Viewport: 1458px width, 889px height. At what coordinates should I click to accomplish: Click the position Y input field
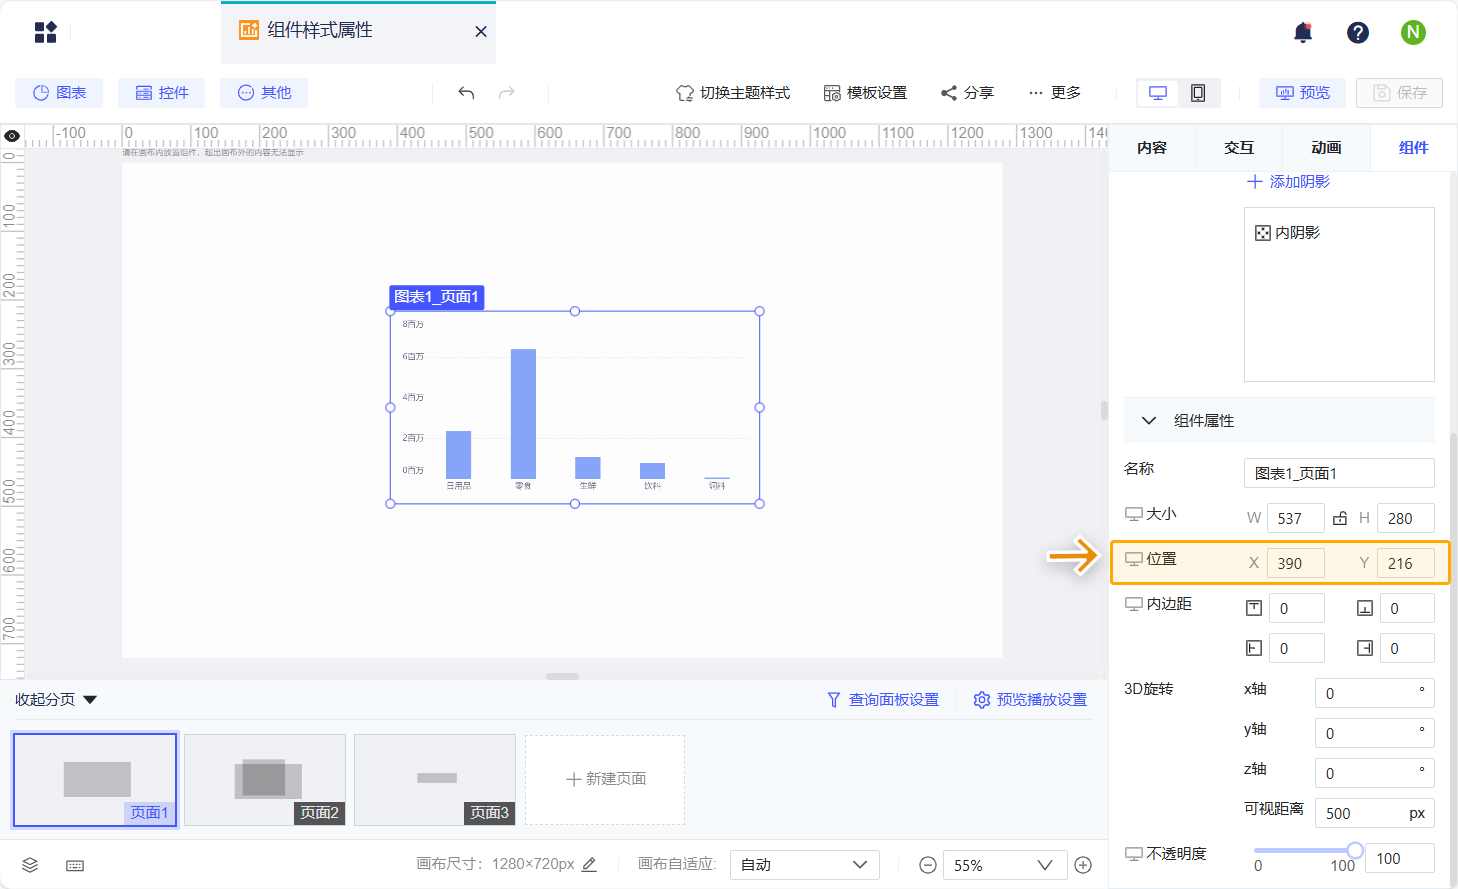click(1406, 563)
